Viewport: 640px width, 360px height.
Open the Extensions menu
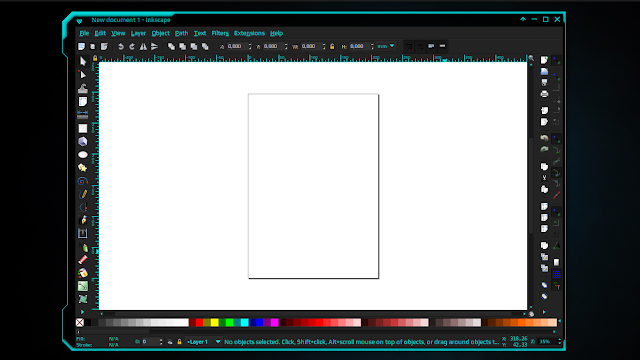pyautogui.click(x=249, y=33)
